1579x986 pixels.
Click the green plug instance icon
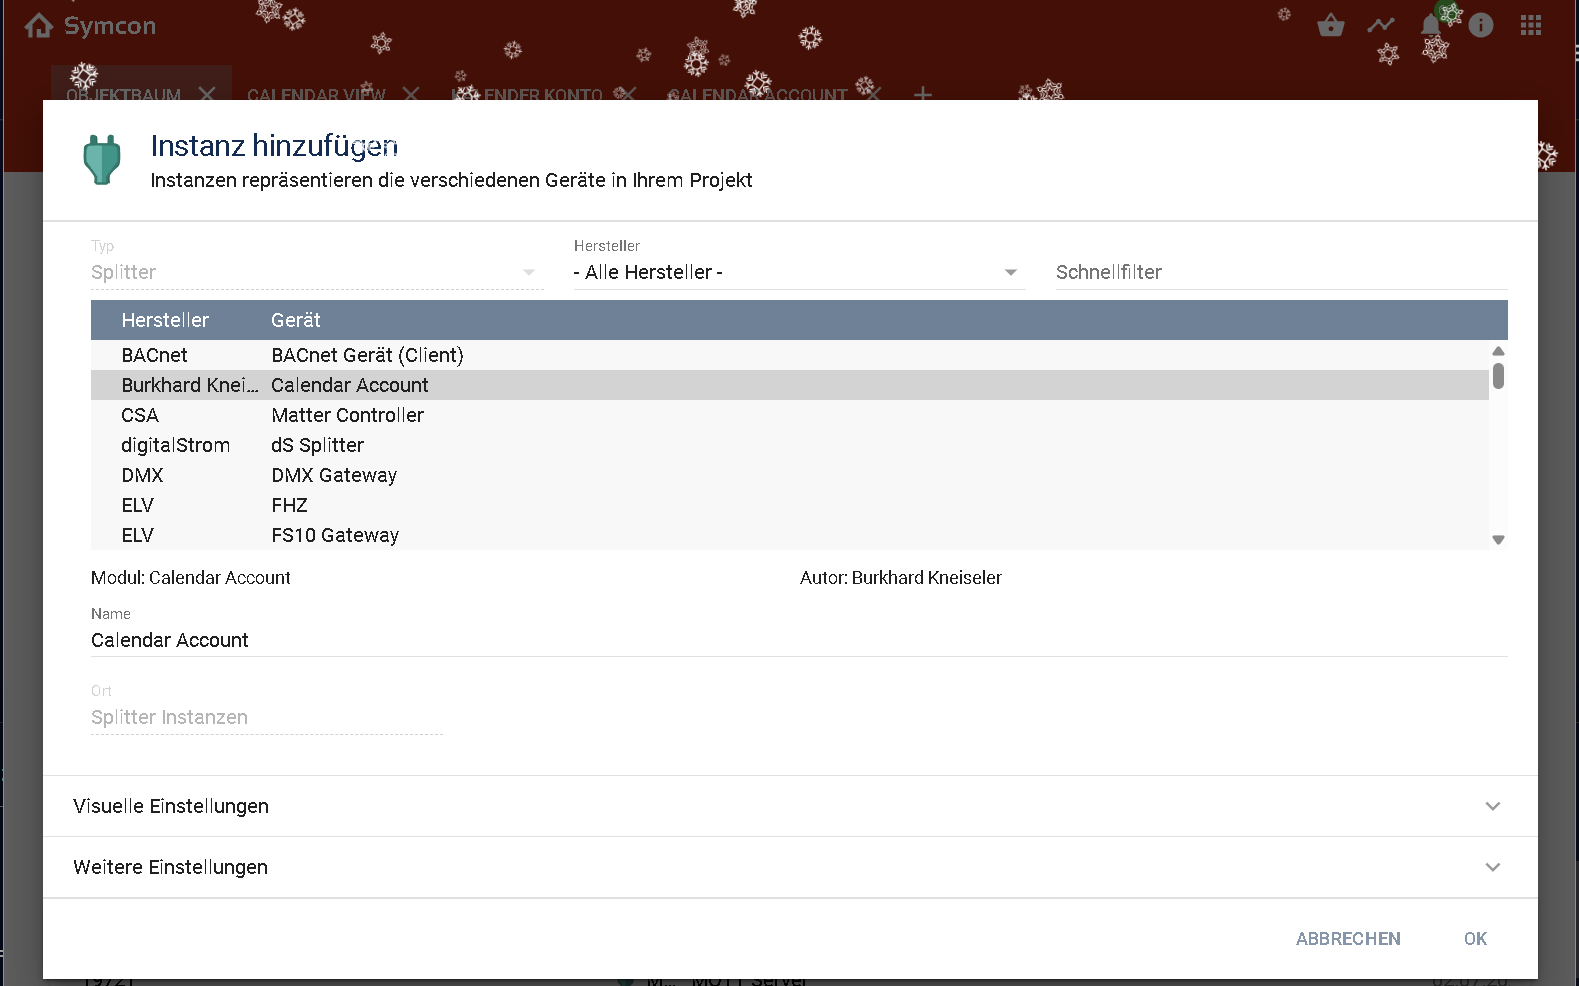101,160
